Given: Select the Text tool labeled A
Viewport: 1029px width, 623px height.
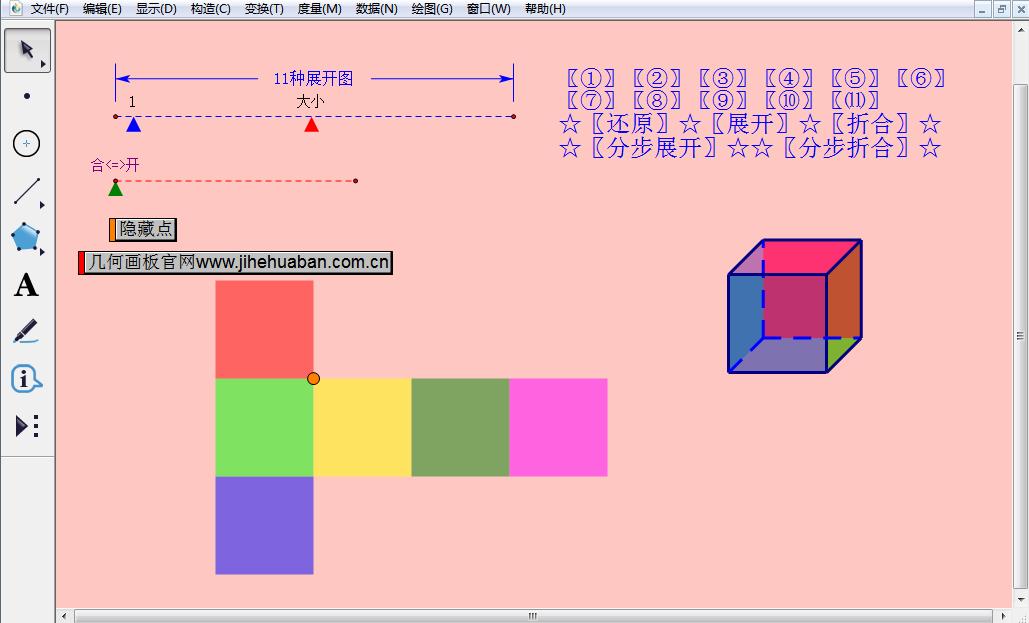Looking at the screenshot, I should [26, 285].
